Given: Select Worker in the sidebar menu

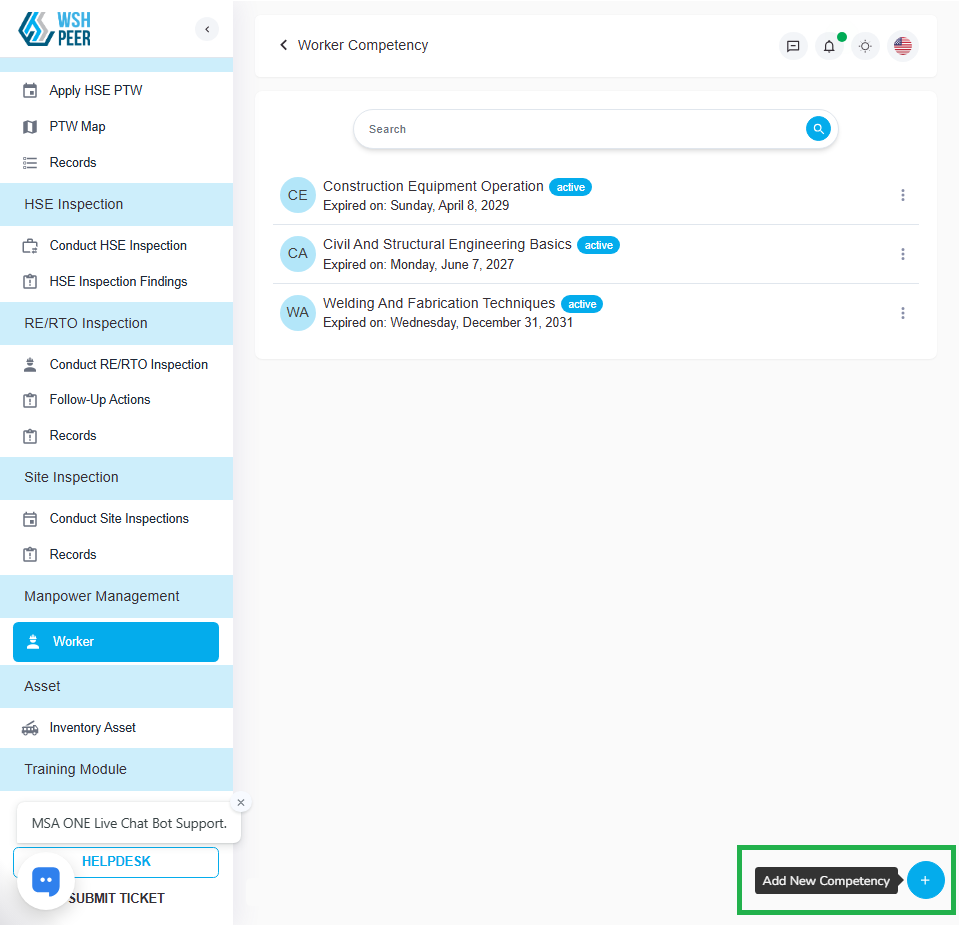Looking at the screenshot, I should point(116,642).
